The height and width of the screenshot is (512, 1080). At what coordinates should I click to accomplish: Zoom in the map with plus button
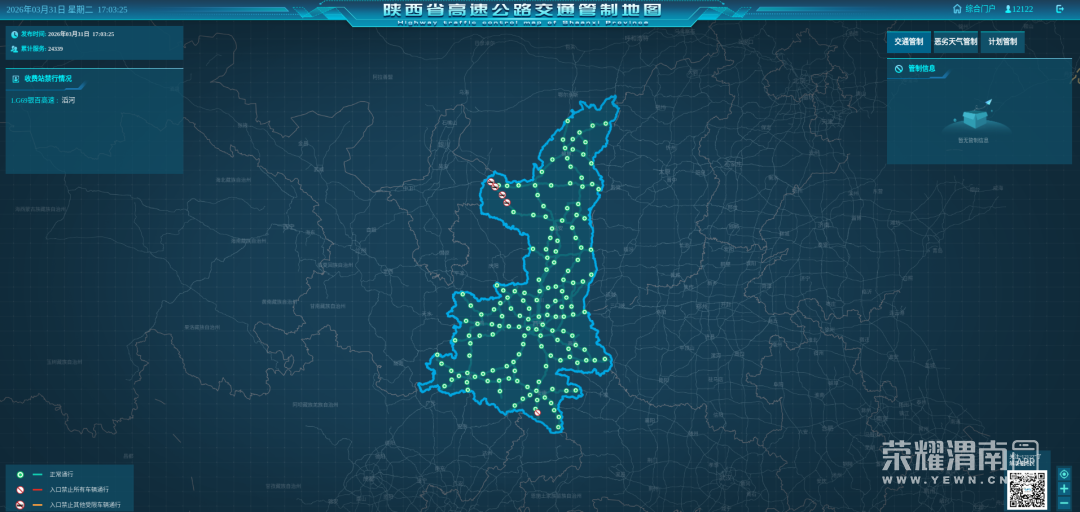[x=1064, y=489]
